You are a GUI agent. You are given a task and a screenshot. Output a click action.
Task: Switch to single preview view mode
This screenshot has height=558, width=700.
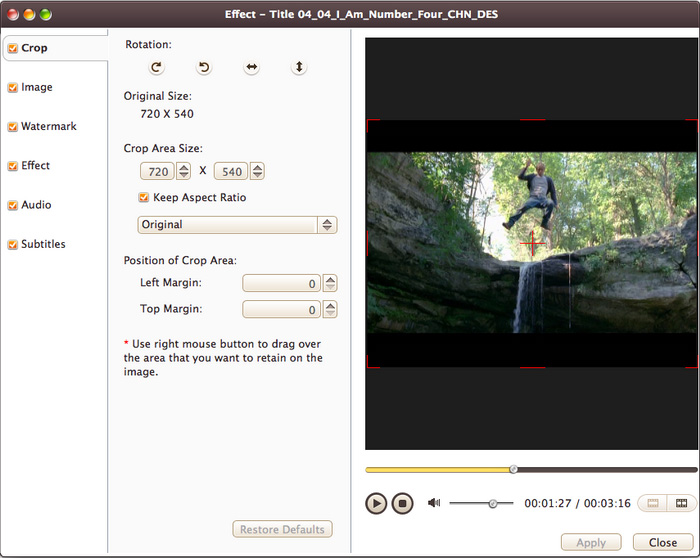[653, 503]
